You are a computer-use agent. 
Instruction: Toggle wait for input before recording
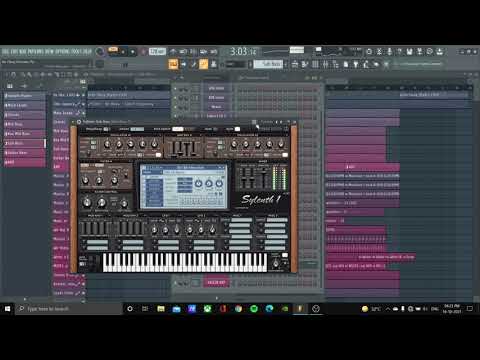tap(183, 52)
